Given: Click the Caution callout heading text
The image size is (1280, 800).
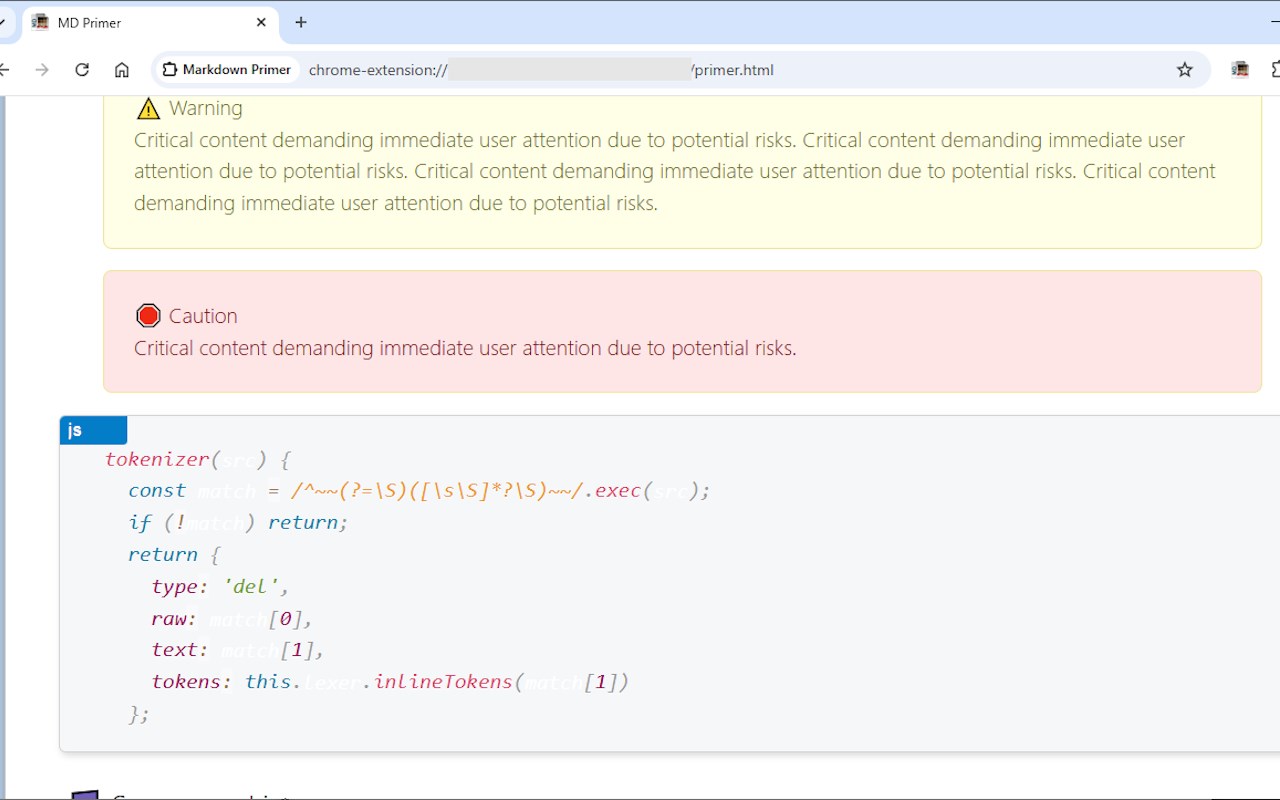Looking at the screenshot, I should [x=203, y=316].
